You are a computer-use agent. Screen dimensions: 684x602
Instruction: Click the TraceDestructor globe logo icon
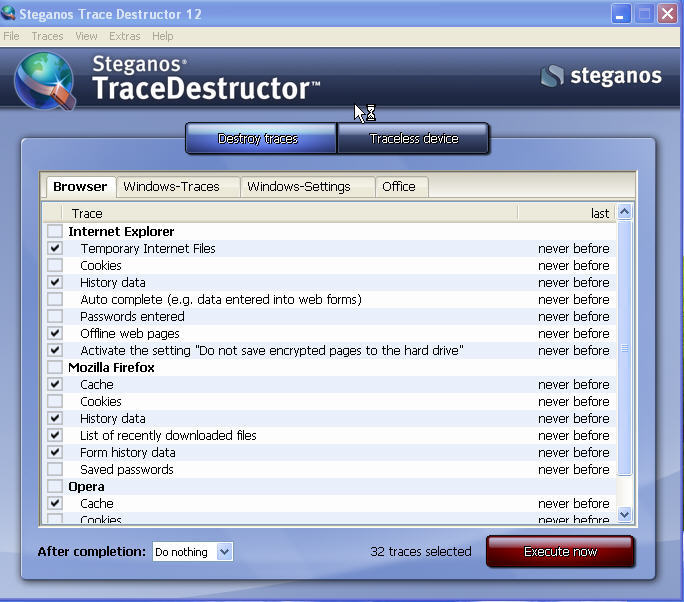click(45, 80)
